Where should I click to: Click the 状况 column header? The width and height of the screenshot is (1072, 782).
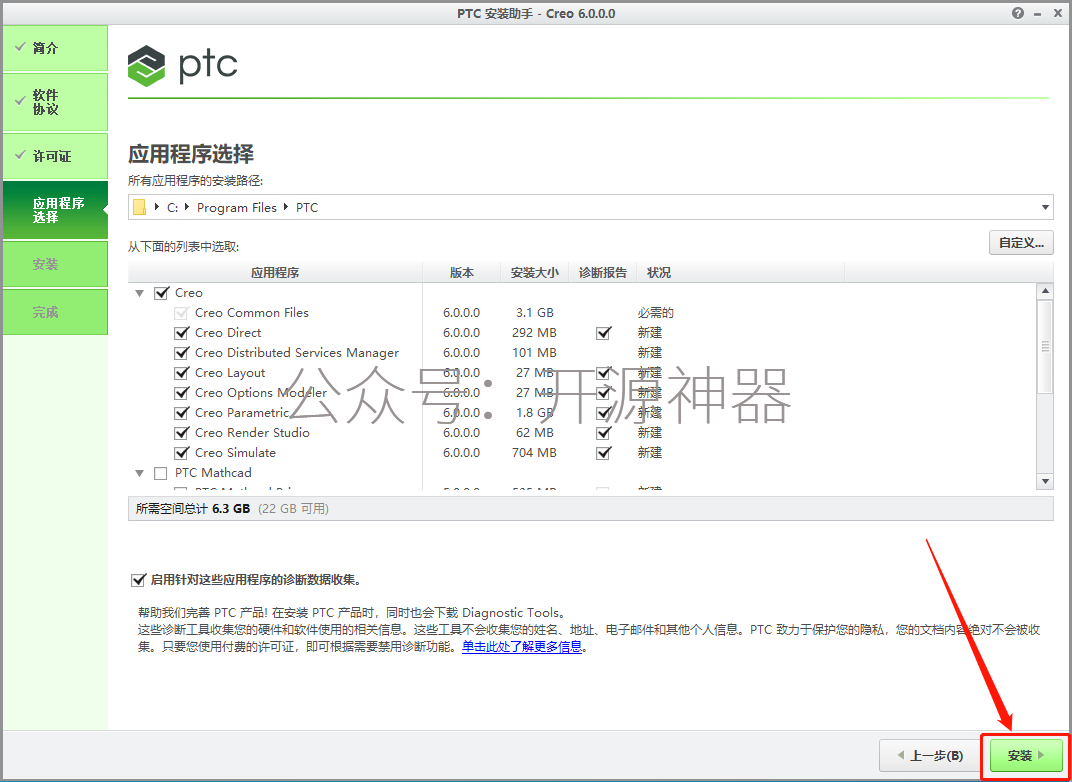click(740, 273)
